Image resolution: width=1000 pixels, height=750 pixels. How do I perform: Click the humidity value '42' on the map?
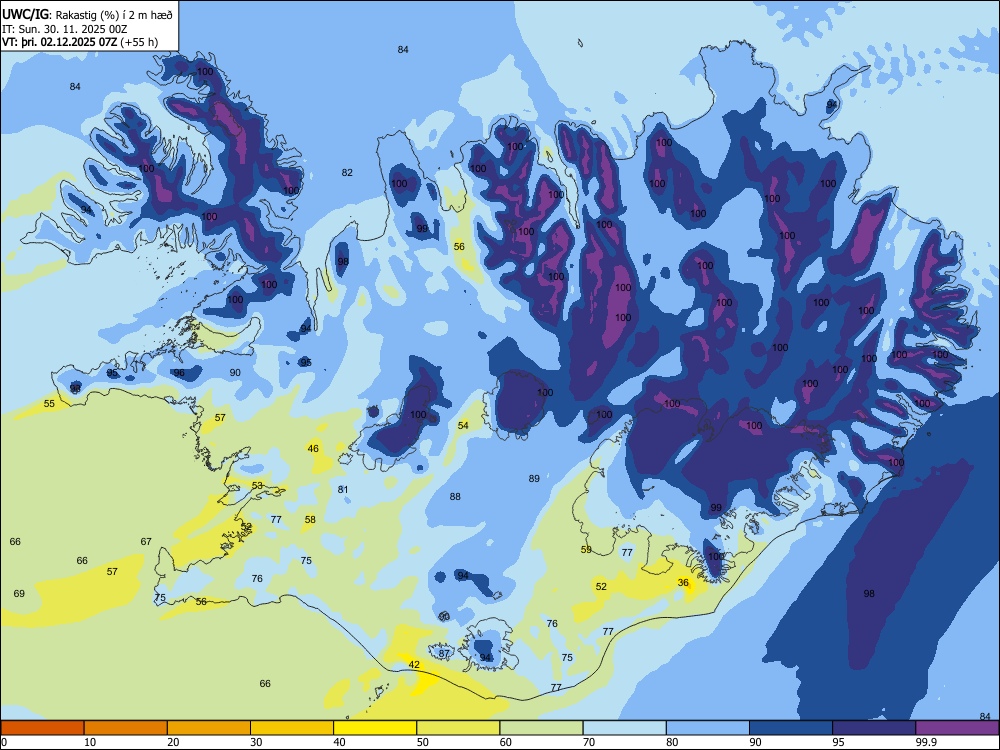(414, 664)
